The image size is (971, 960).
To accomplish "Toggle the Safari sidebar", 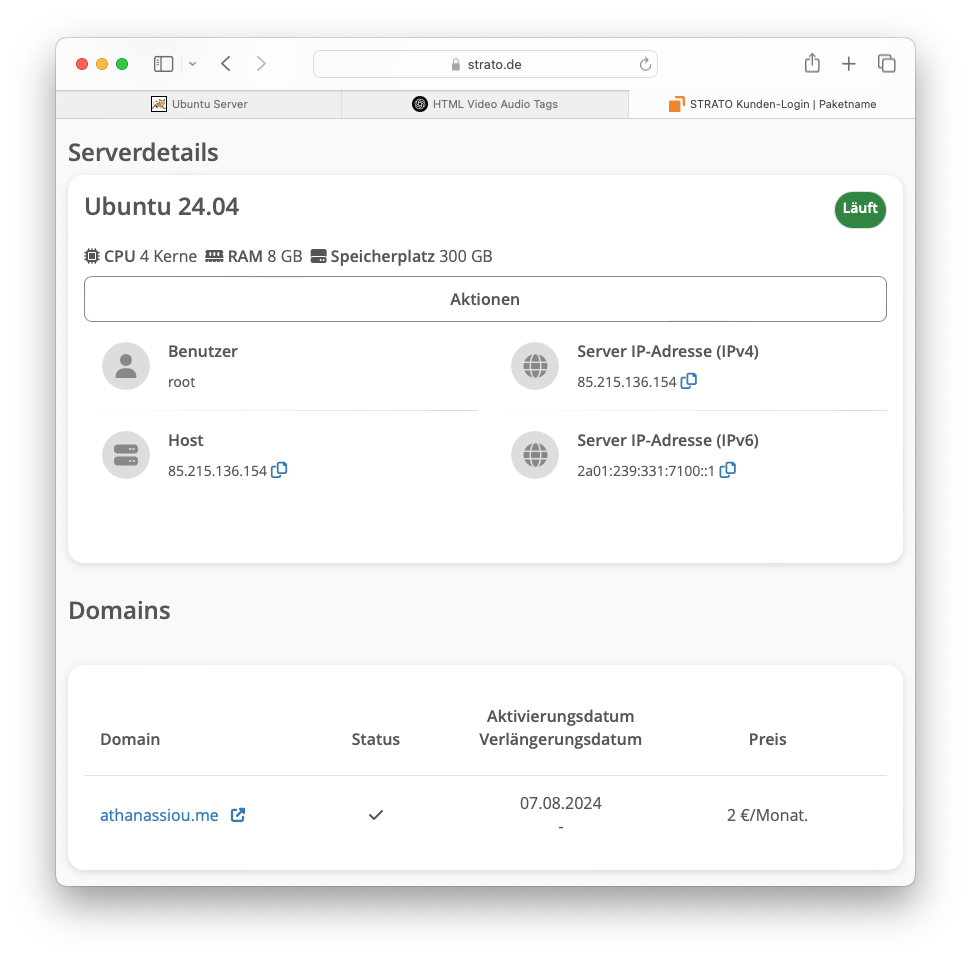I will pos(164,64).
